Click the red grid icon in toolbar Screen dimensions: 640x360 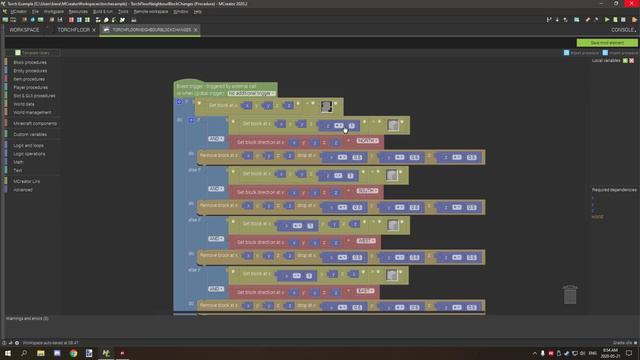coord(71,20)
